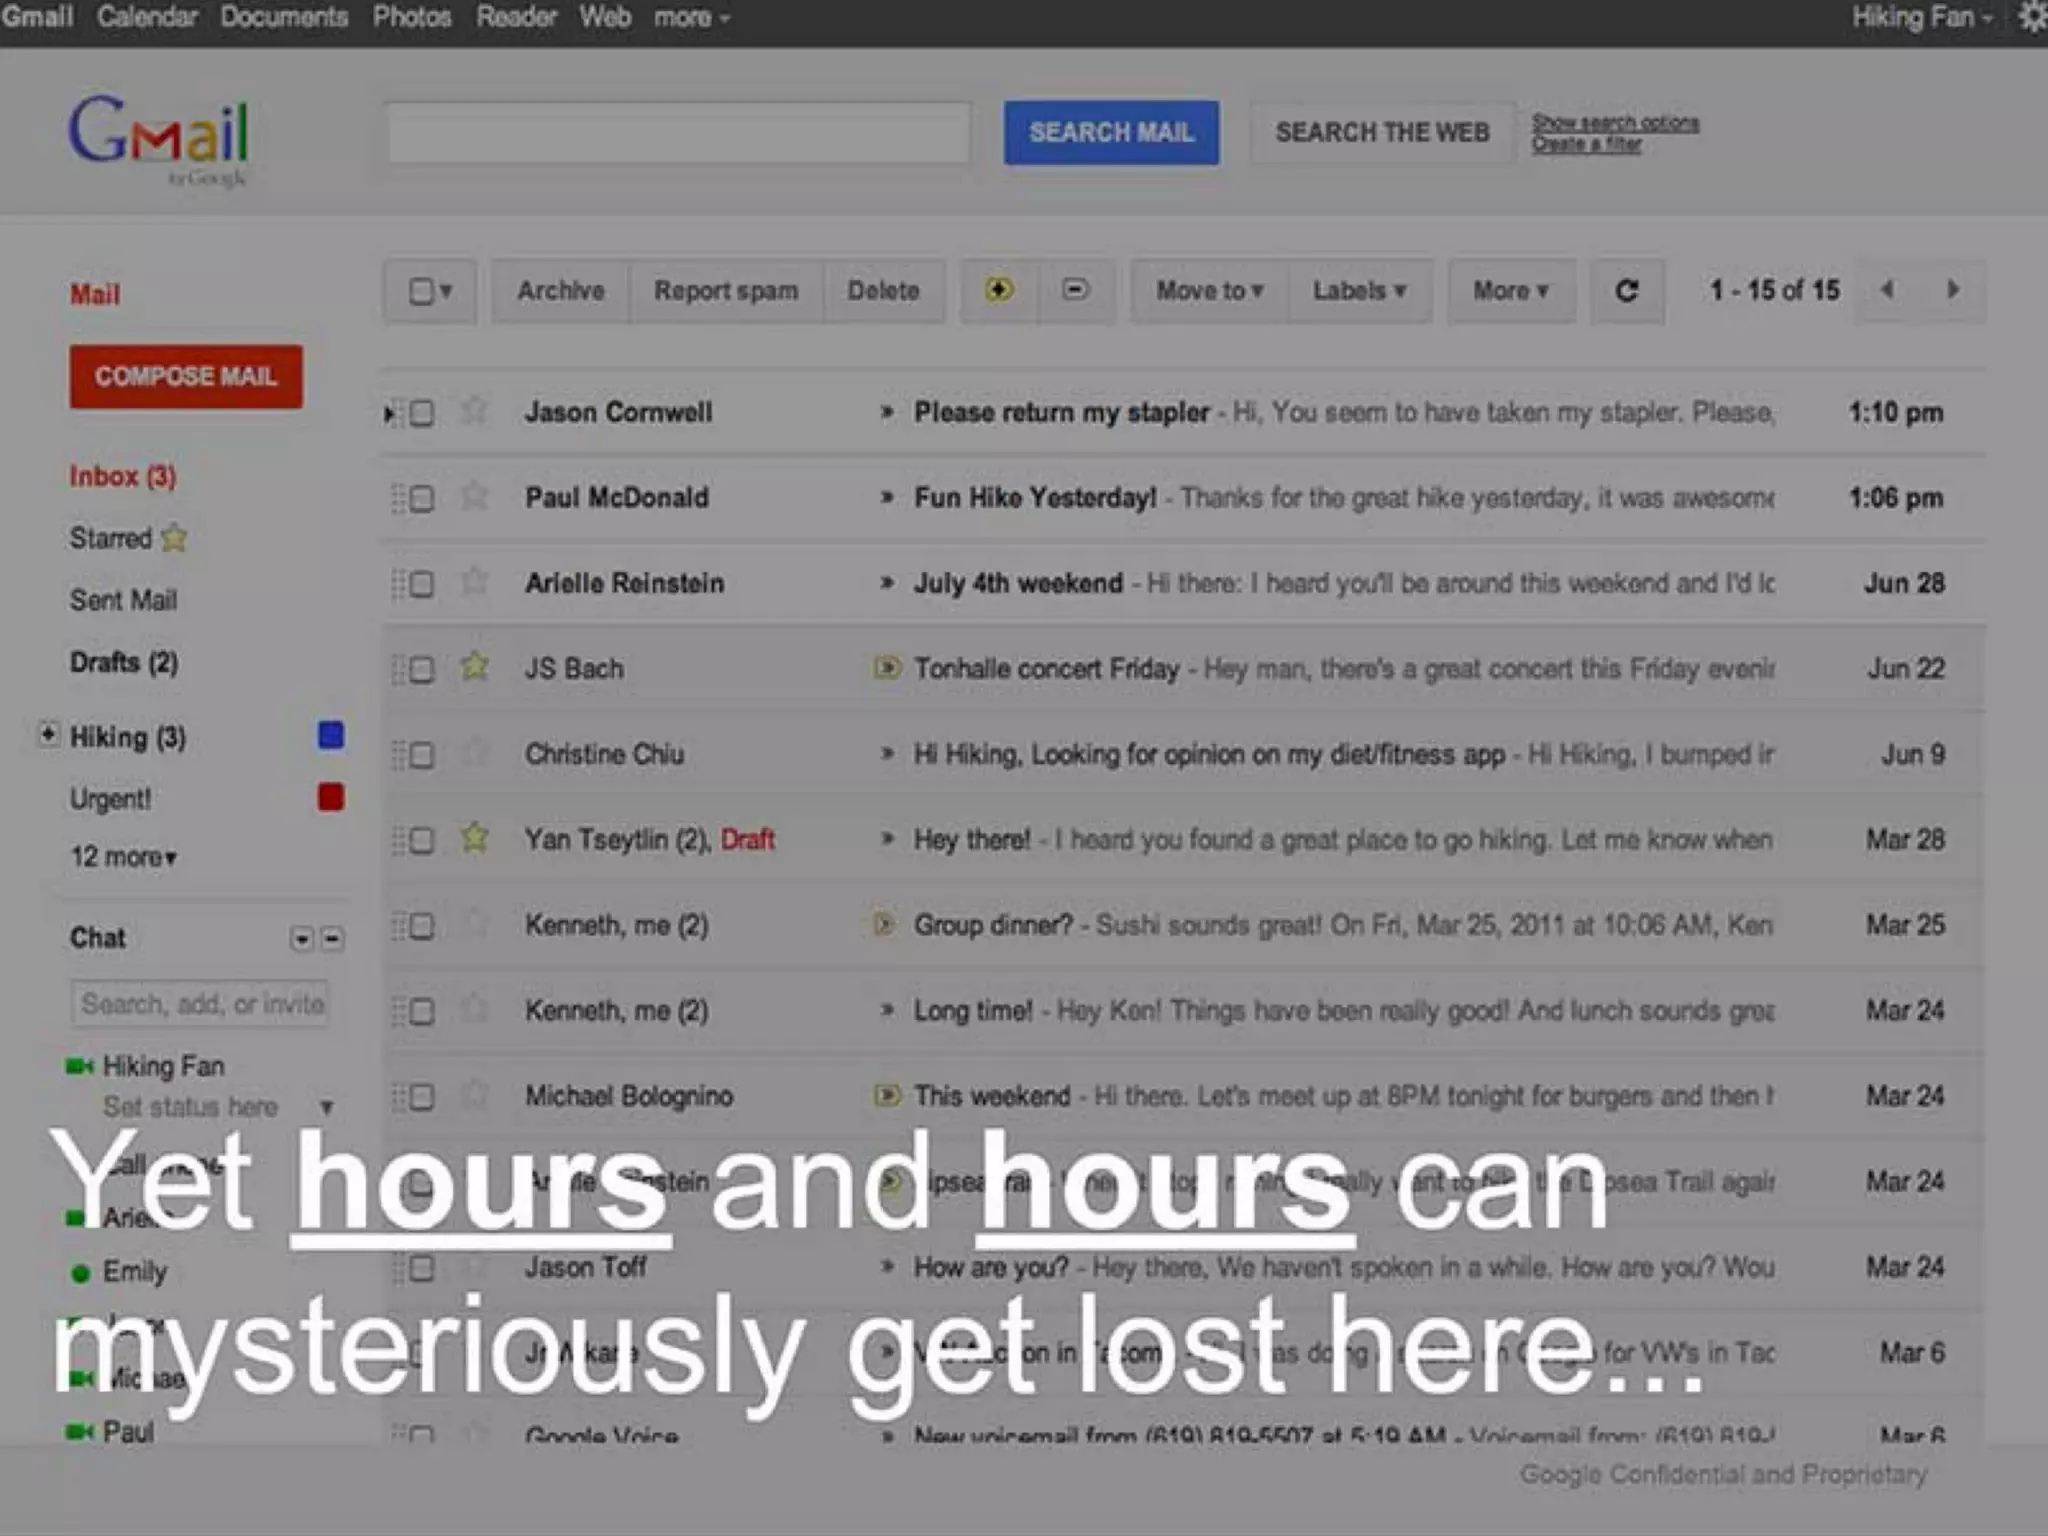Tick checkbox for Arielle Reinstein July 4th email
This screenshot has height=1536, width=2048.
click(422, 584)
